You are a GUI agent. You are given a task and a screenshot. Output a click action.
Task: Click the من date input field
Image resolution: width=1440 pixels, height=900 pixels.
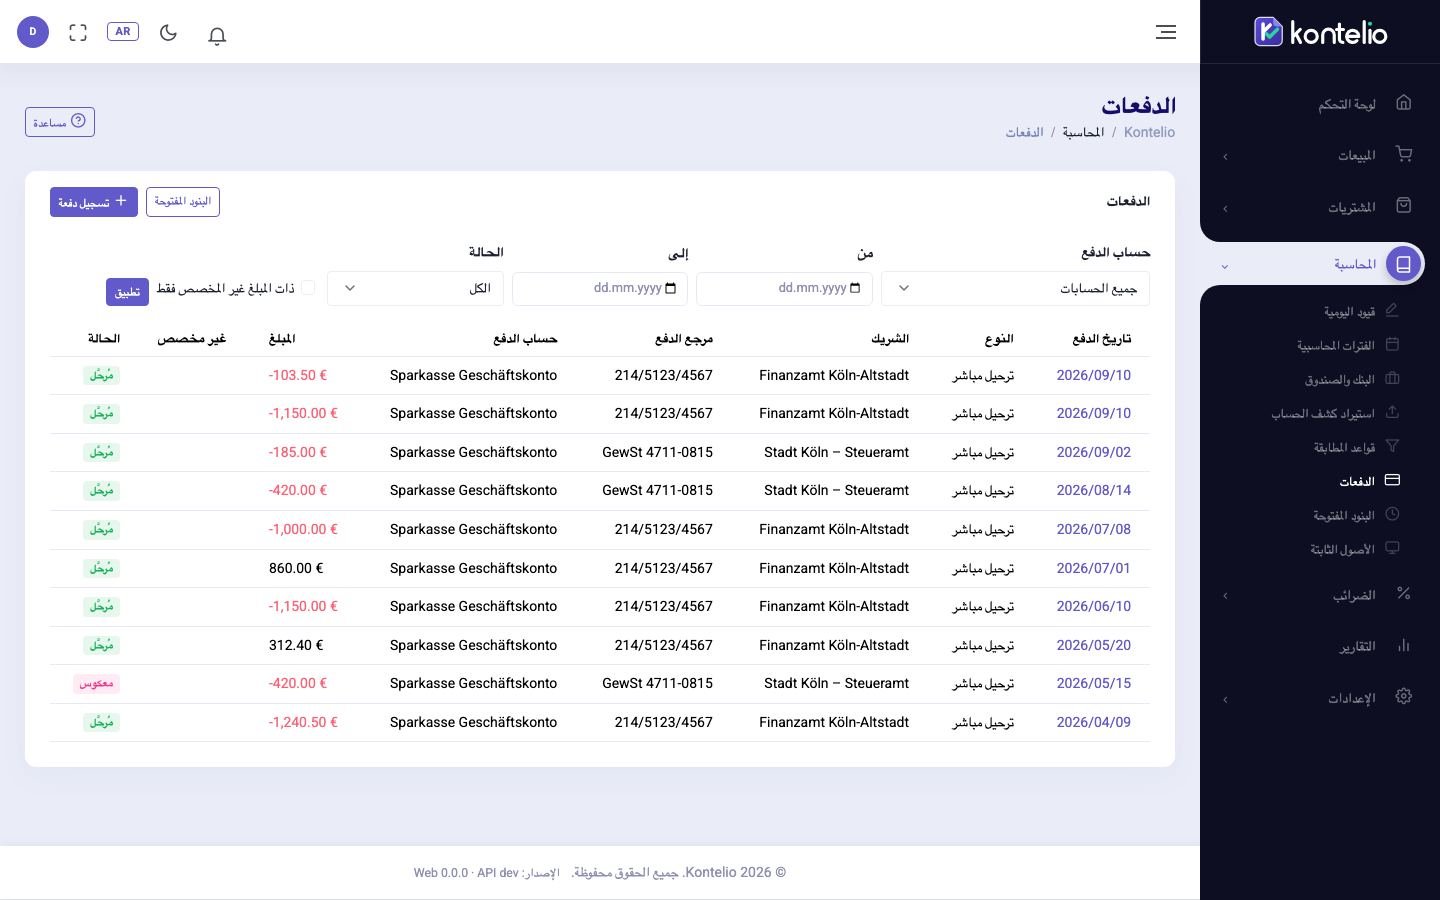(x=784, y=288)
